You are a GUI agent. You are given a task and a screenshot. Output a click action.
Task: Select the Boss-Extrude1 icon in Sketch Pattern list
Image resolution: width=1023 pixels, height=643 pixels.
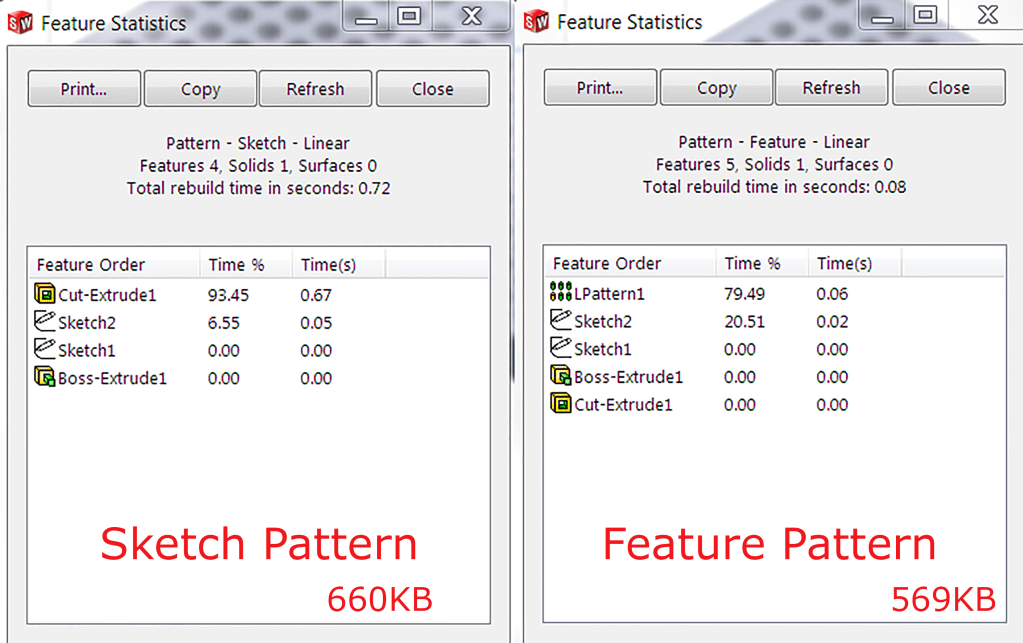44,377
